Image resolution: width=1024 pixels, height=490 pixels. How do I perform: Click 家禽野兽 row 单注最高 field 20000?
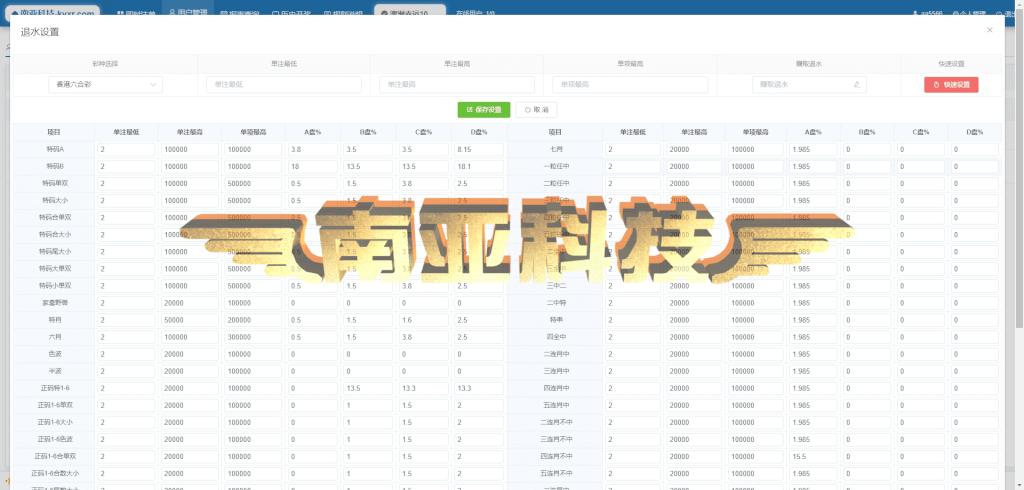tap(189, 302)
